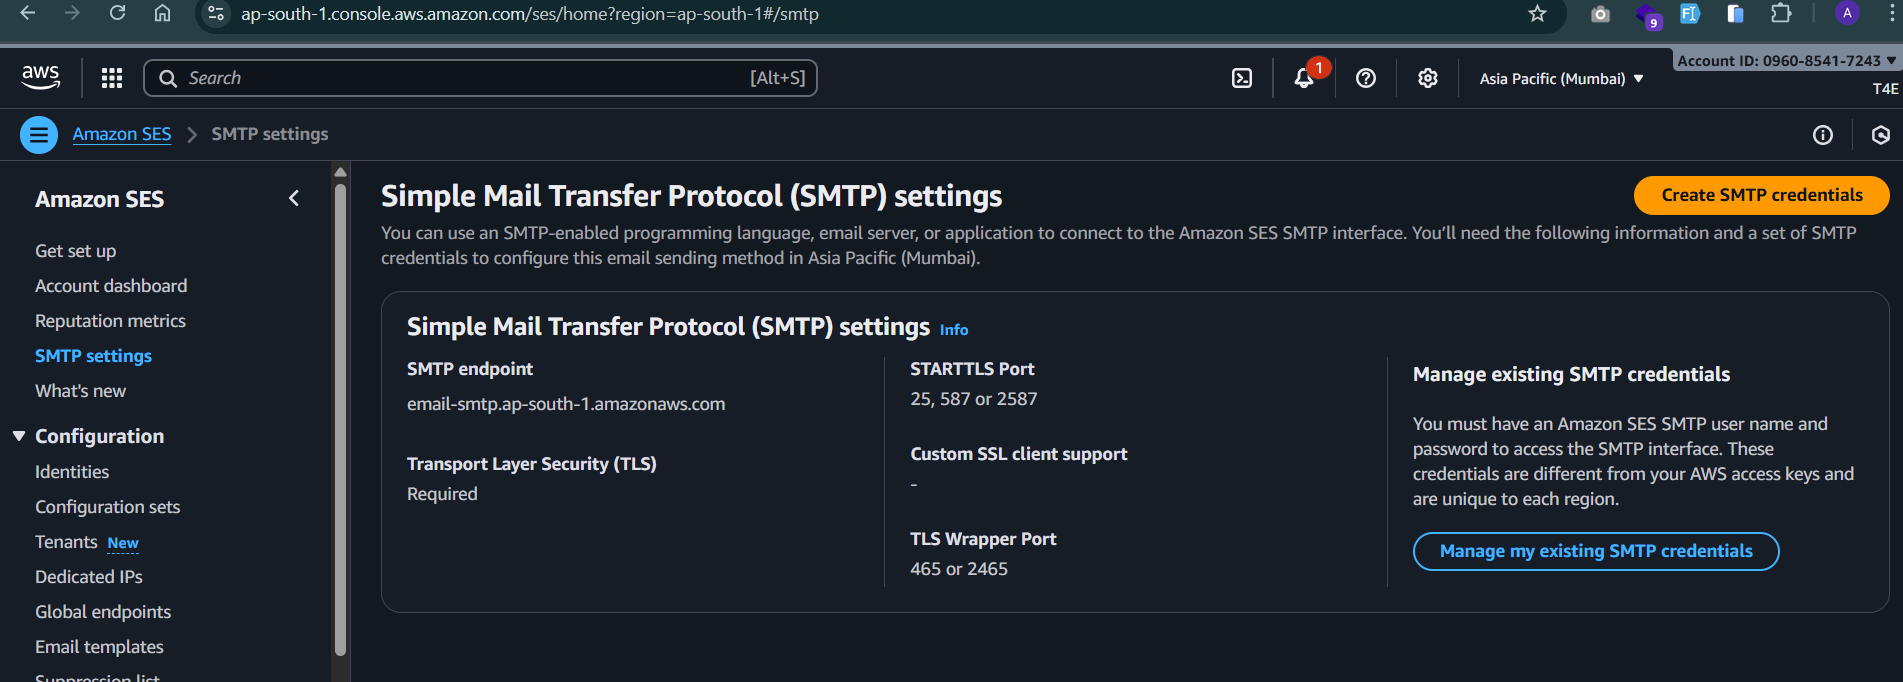Open the AWS help question mark icon
Image resolution: width=1903 pixels, height=682 pixels.
coord(1366,78)
